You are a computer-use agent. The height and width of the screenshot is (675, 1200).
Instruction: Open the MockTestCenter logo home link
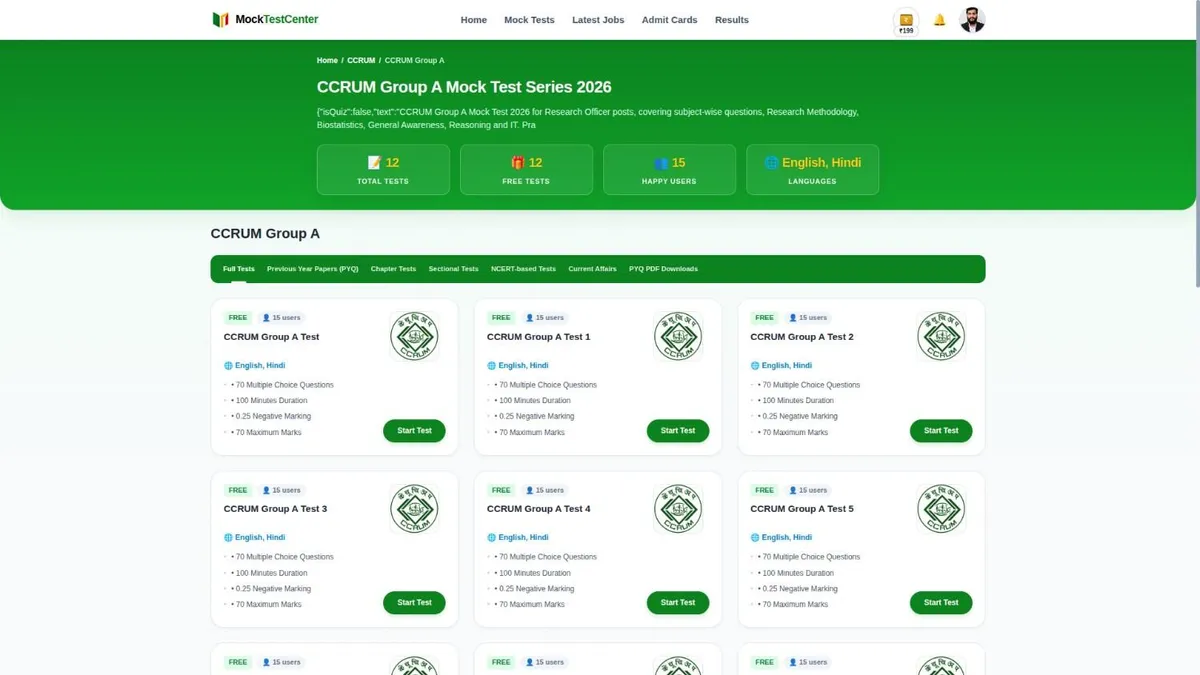pyautogui.click(x=265, y=19)
